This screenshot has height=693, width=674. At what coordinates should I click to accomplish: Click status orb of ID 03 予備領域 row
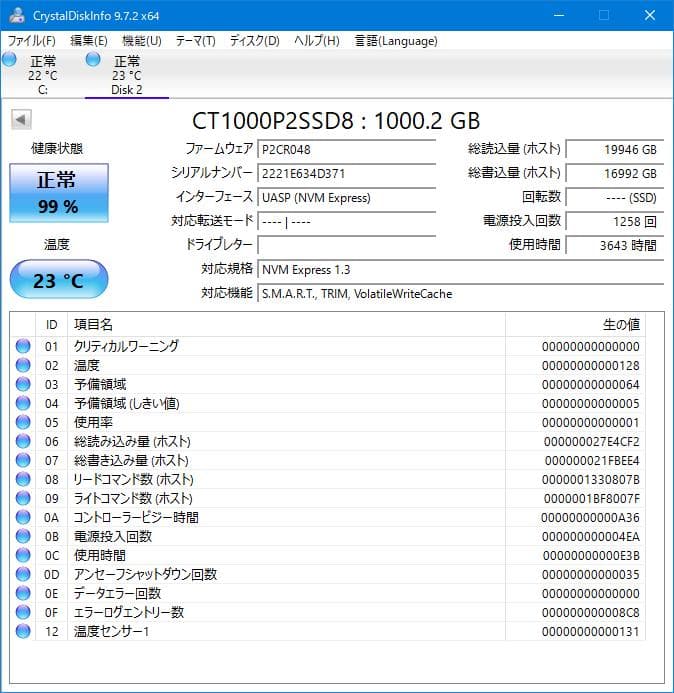(x=23, y=384)
